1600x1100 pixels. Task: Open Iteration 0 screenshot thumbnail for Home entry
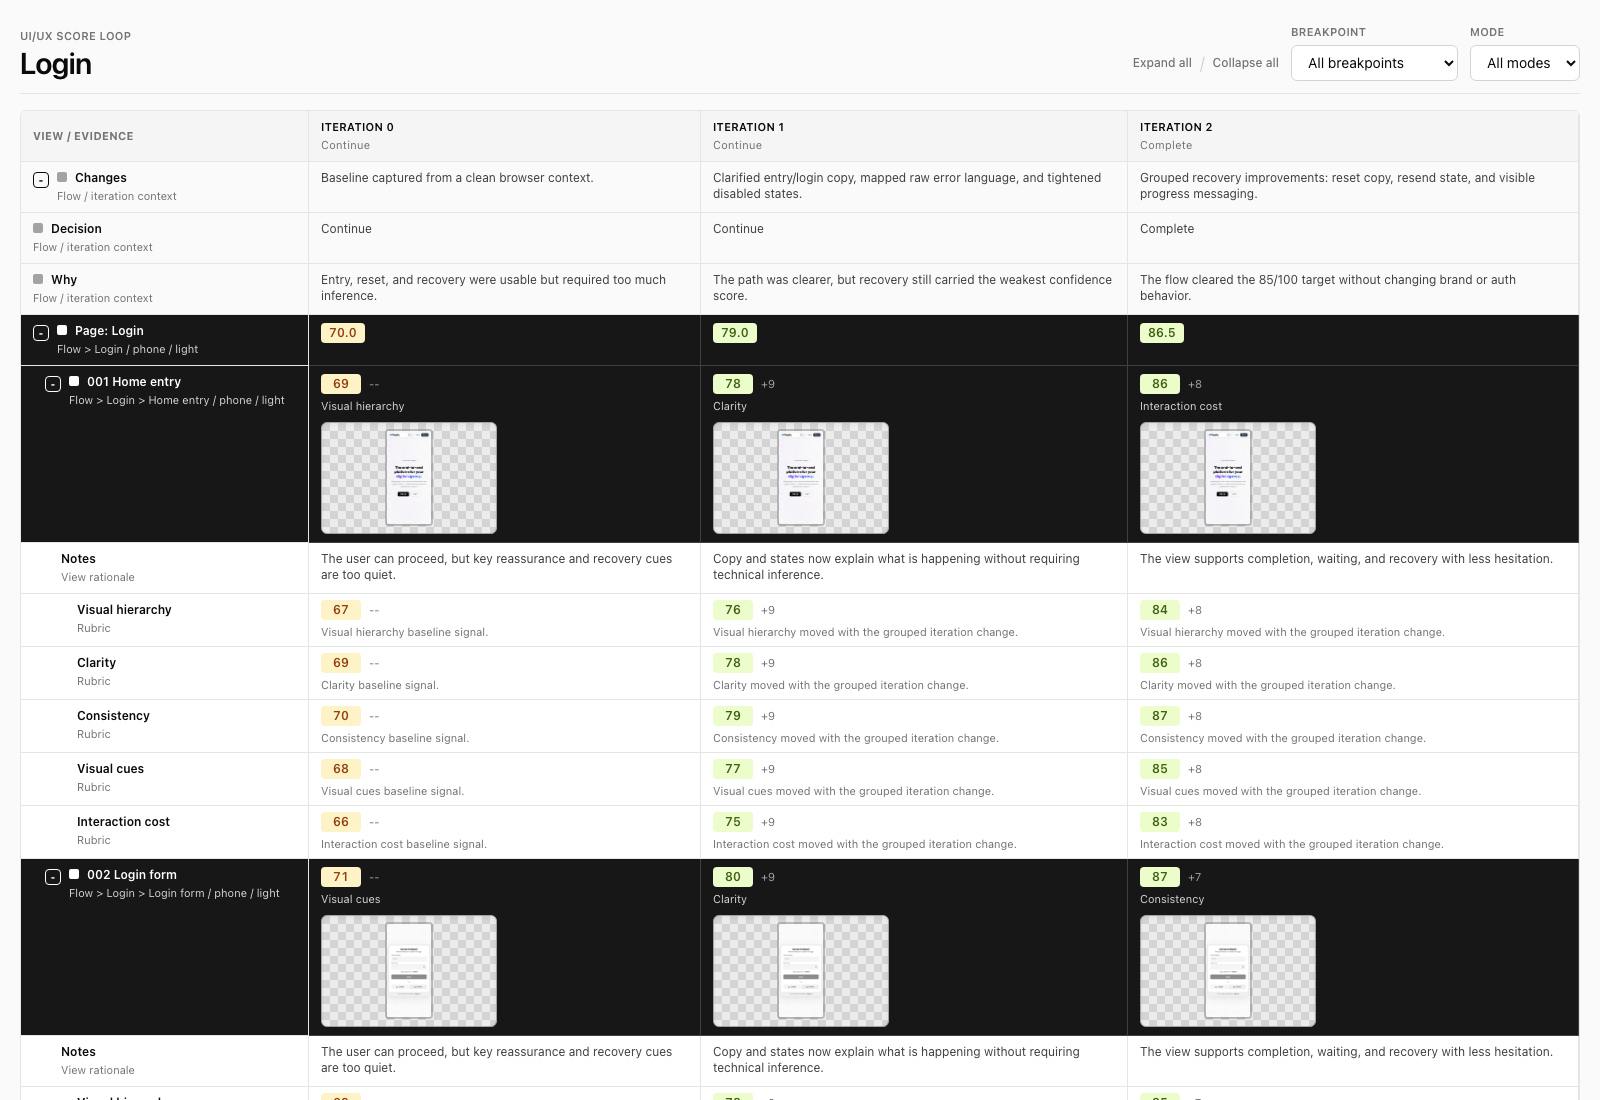coord(409,478)
